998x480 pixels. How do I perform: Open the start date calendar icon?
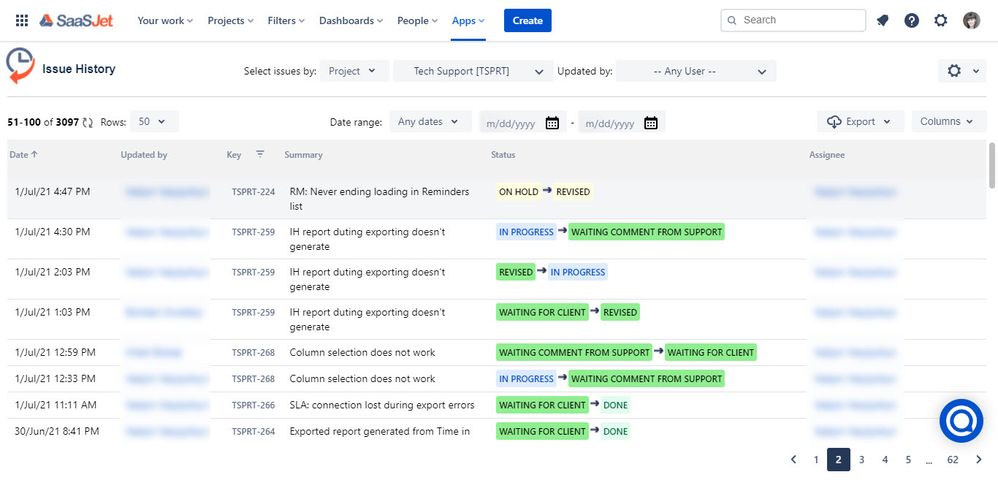point(552,123)
